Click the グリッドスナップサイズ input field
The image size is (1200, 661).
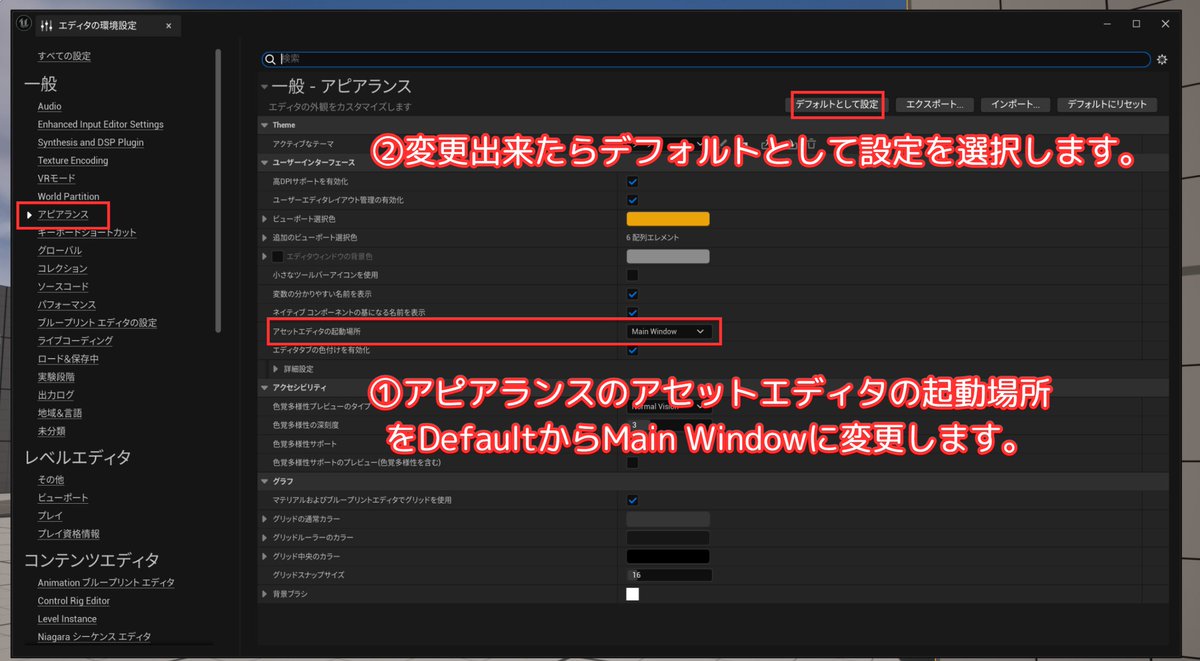click(670, 574)
